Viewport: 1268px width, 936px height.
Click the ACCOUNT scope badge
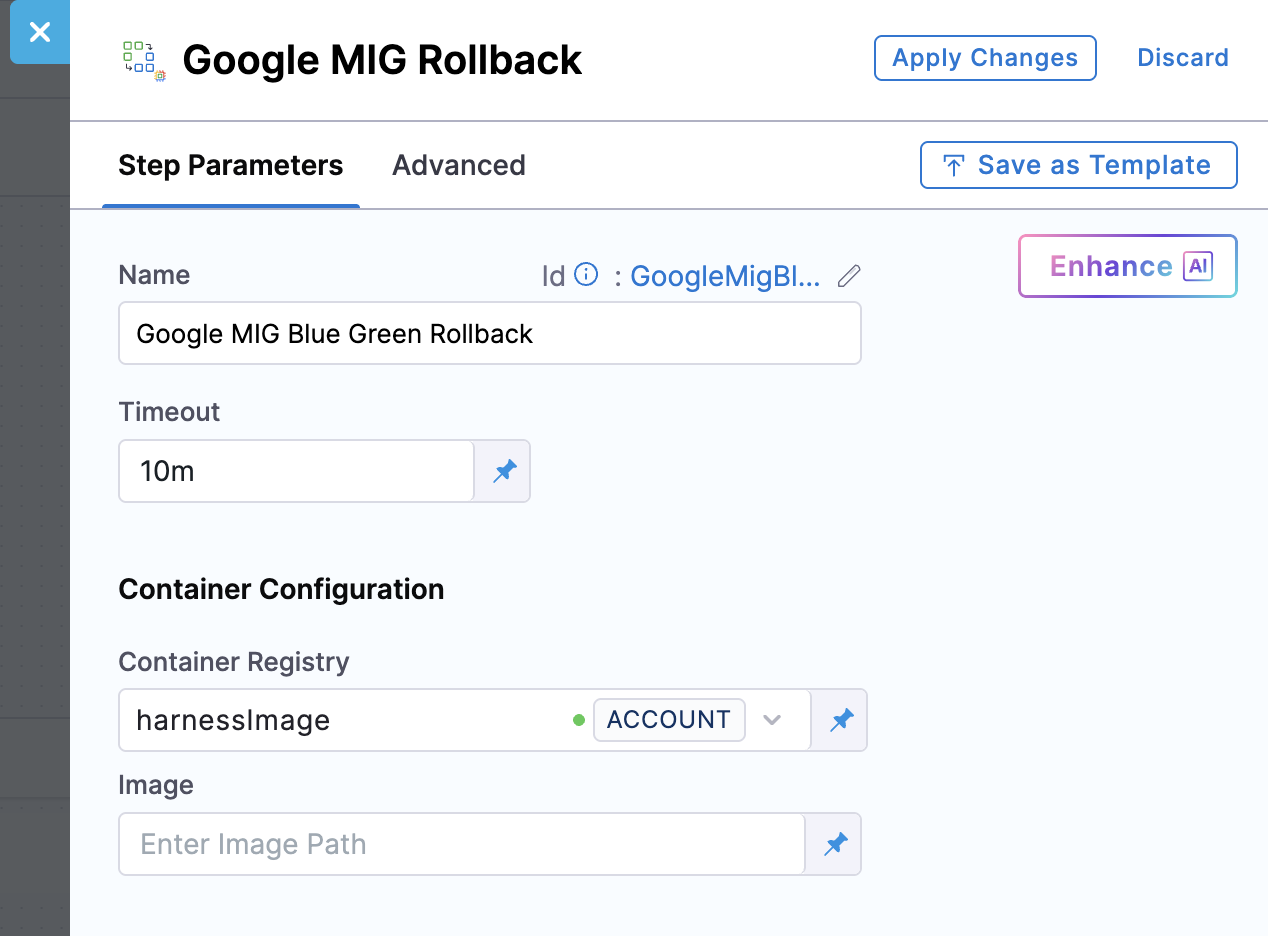pyautogui.click(x=668, y=720)
